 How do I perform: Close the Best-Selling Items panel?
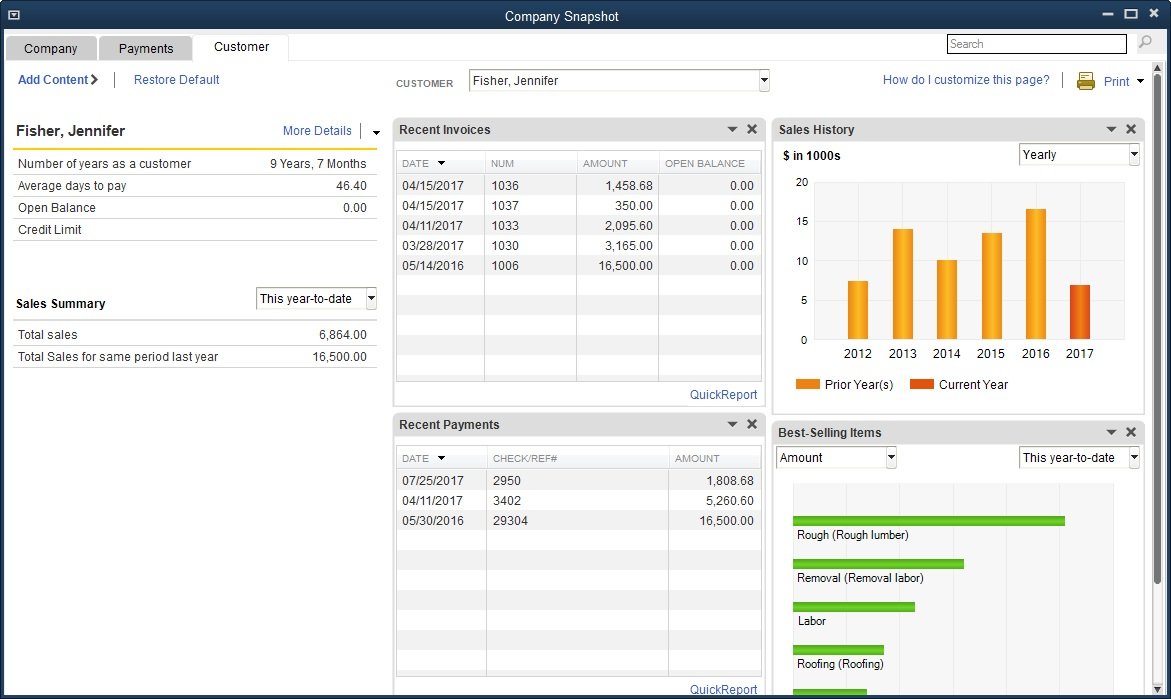click(1131, 432)
